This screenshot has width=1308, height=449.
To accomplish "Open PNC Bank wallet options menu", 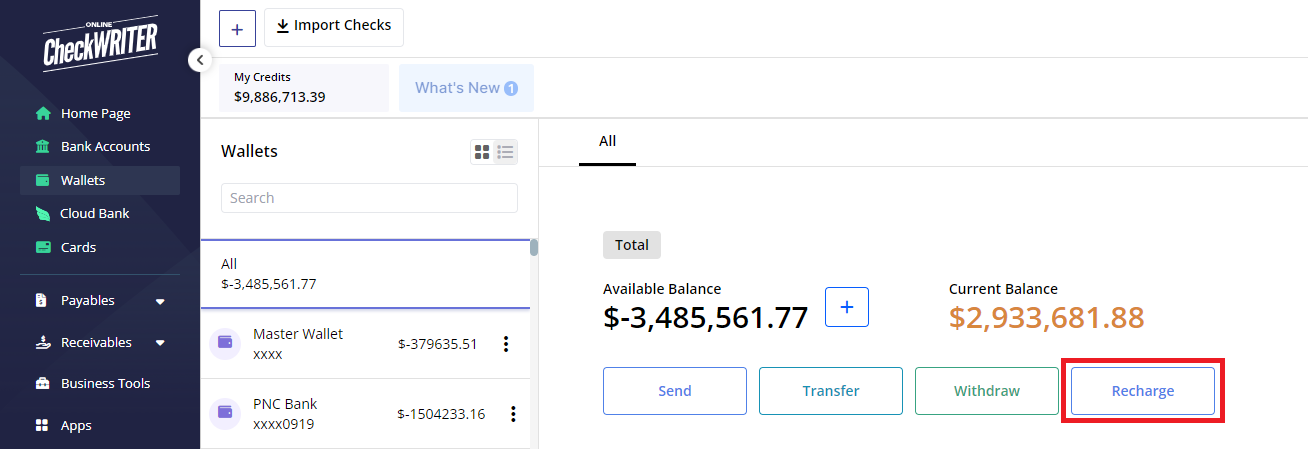I will point(513,414).
